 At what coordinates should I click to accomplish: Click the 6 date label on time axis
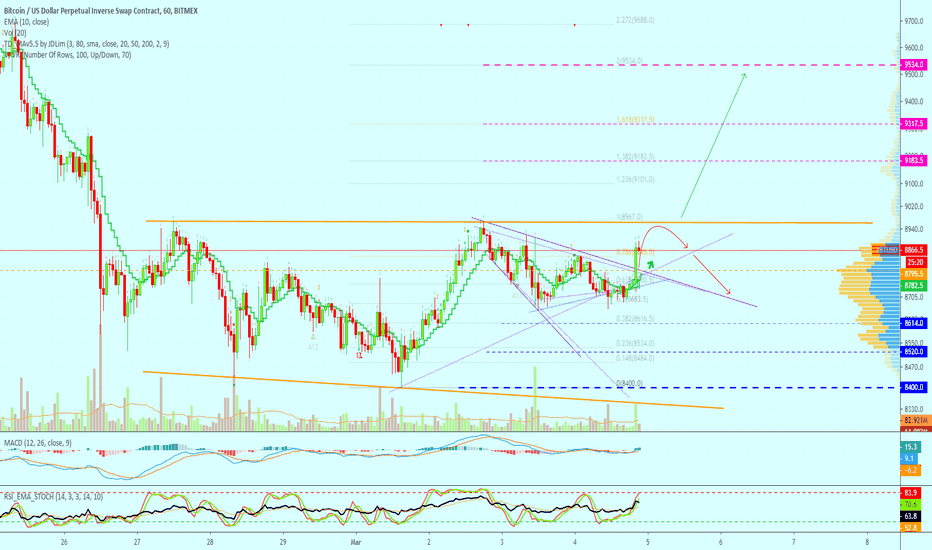pos(721,542)
